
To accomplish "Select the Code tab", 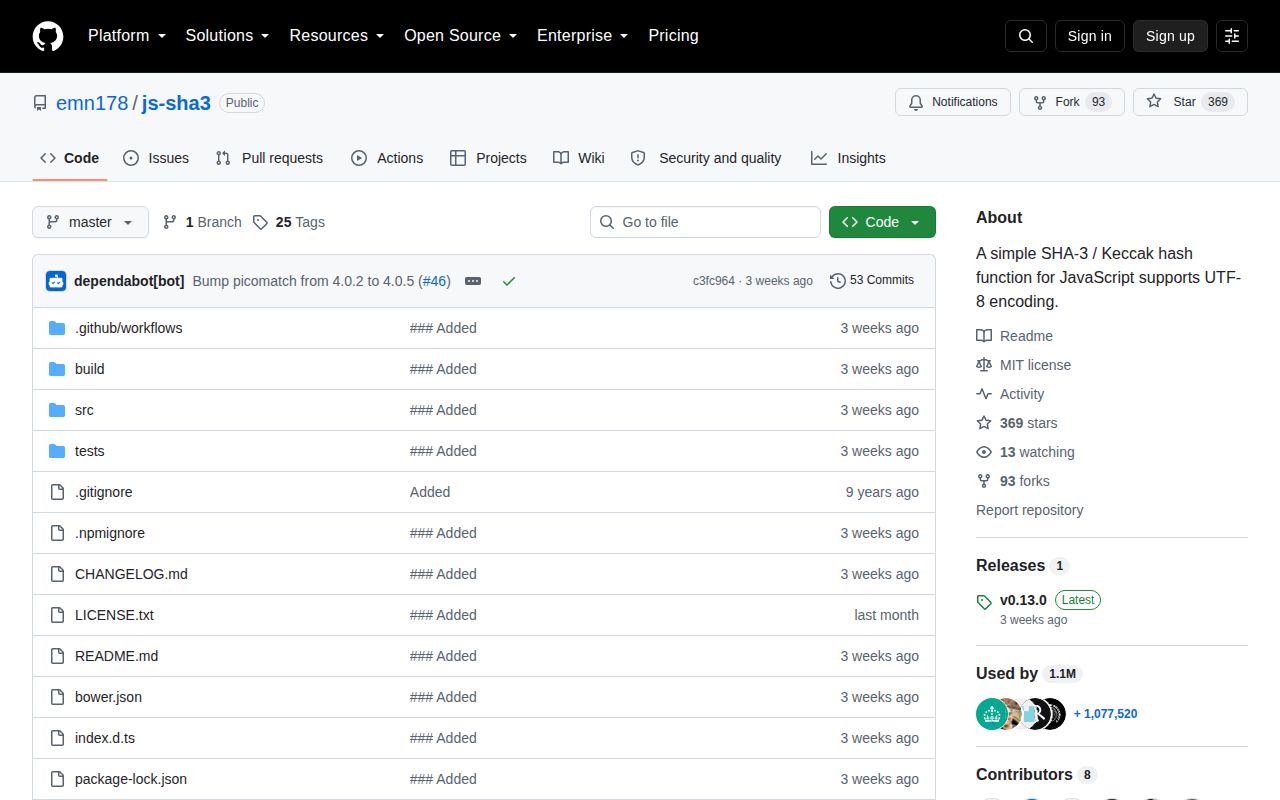I will coord(70,158).
